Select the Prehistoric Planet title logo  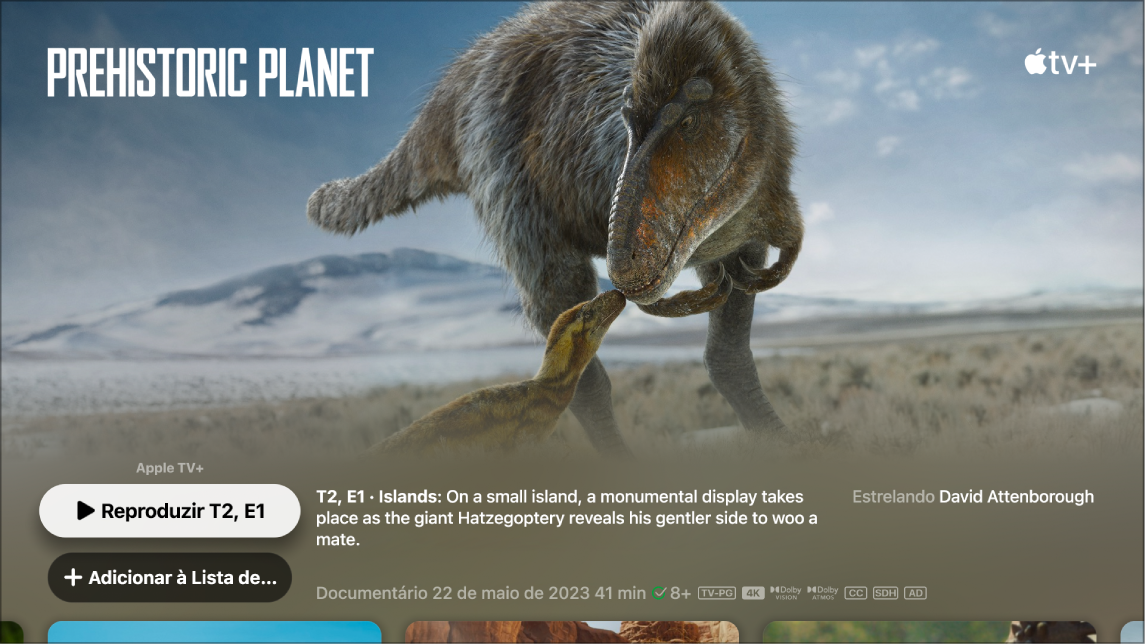point(210,72)
